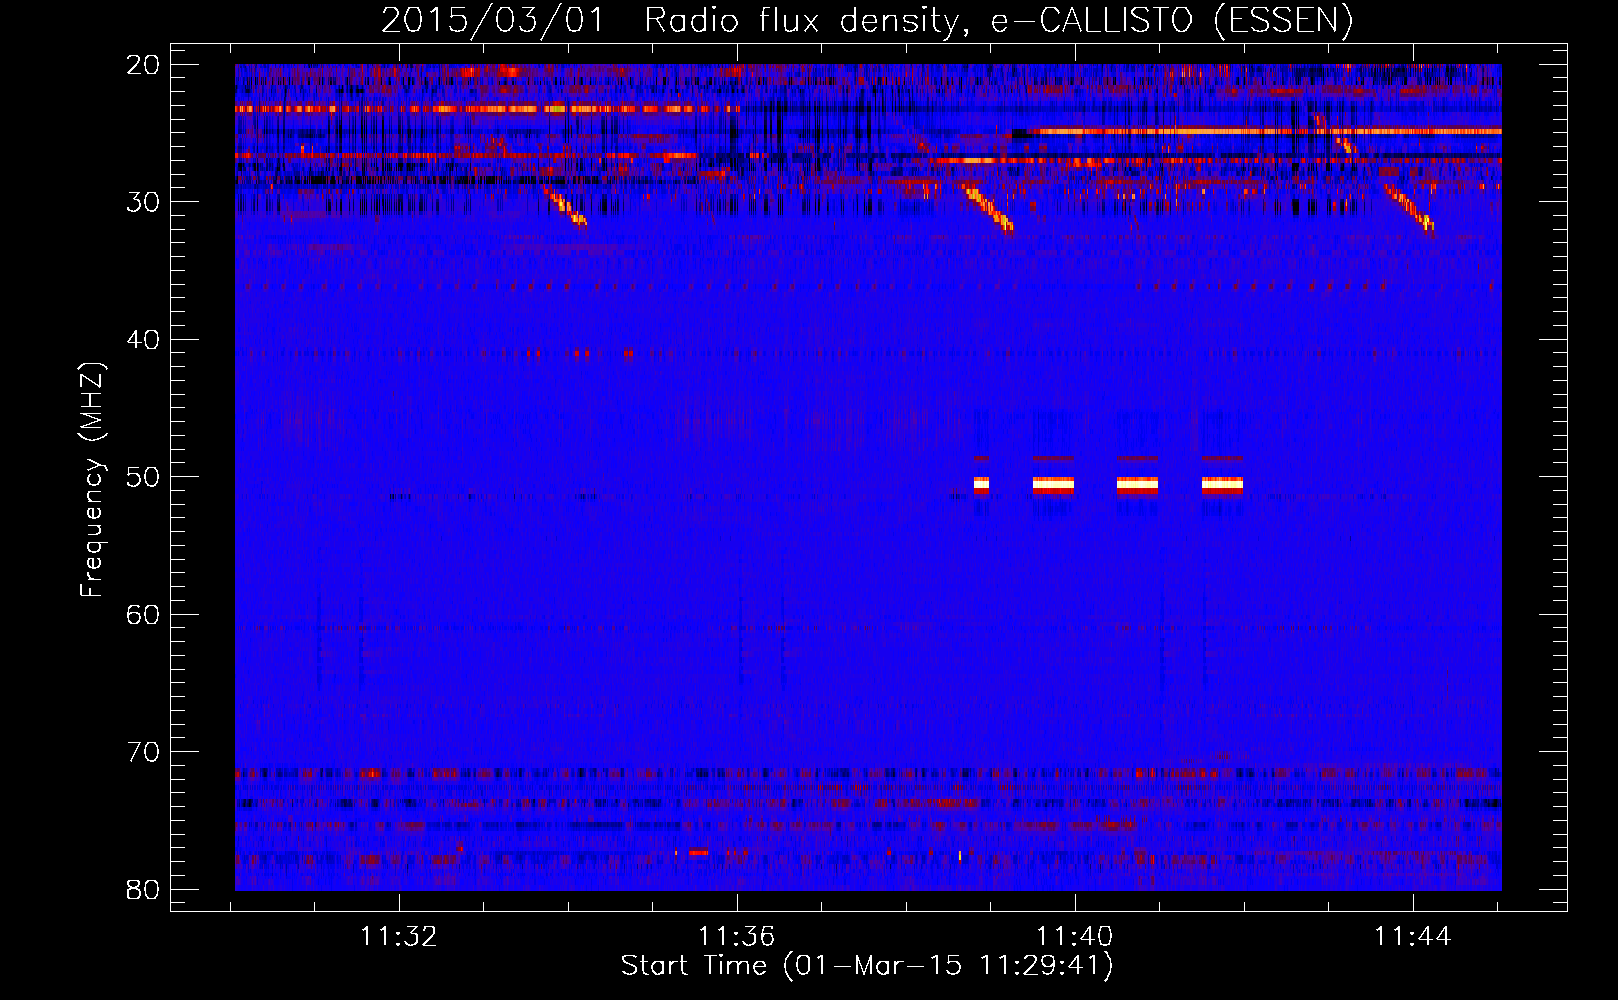This screenshot has width=1618, height=1000.
Task: Click the 30 MHz frequency tick label
Action: tap(143, 202)
